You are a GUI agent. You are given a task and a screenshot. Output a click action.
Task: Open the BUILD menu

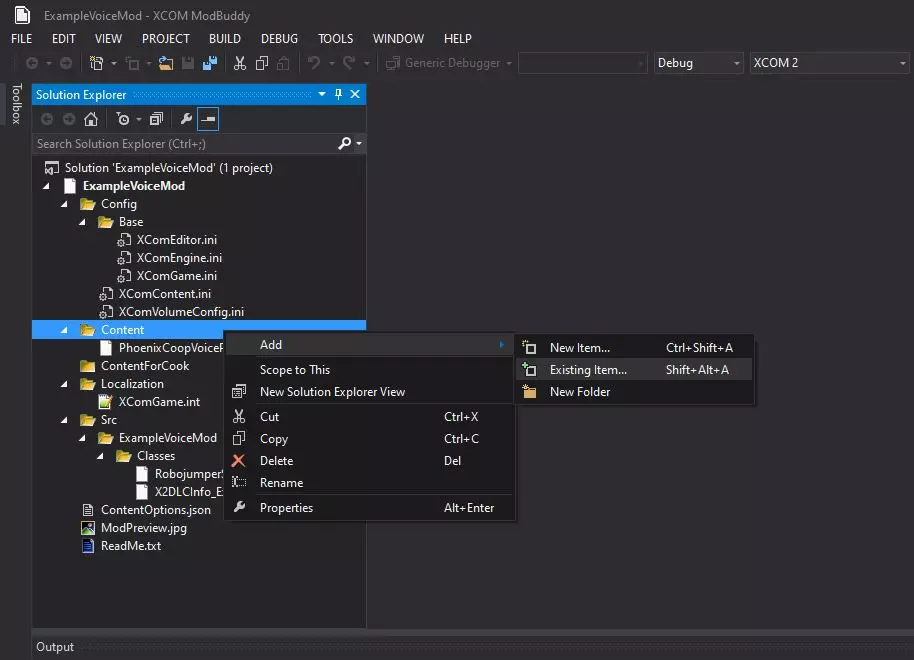click(225, 39)
